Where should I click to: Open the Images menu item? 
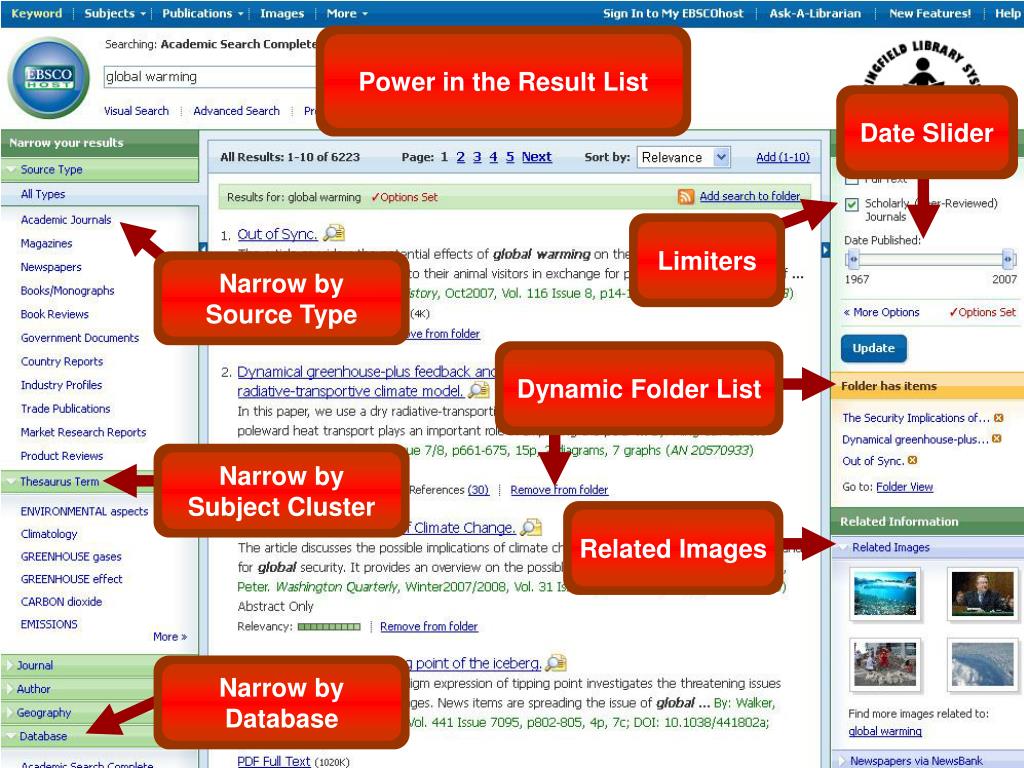click(x=282, y=13)
